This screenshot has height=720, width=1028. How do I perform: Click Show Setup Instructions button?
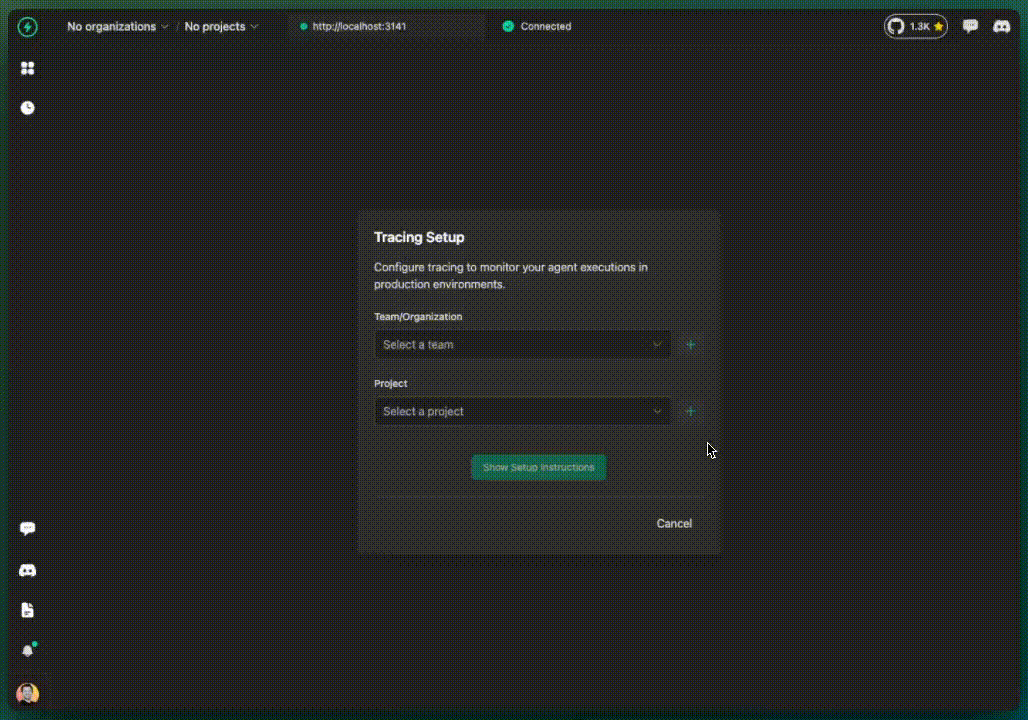click(x=538, y=468)
